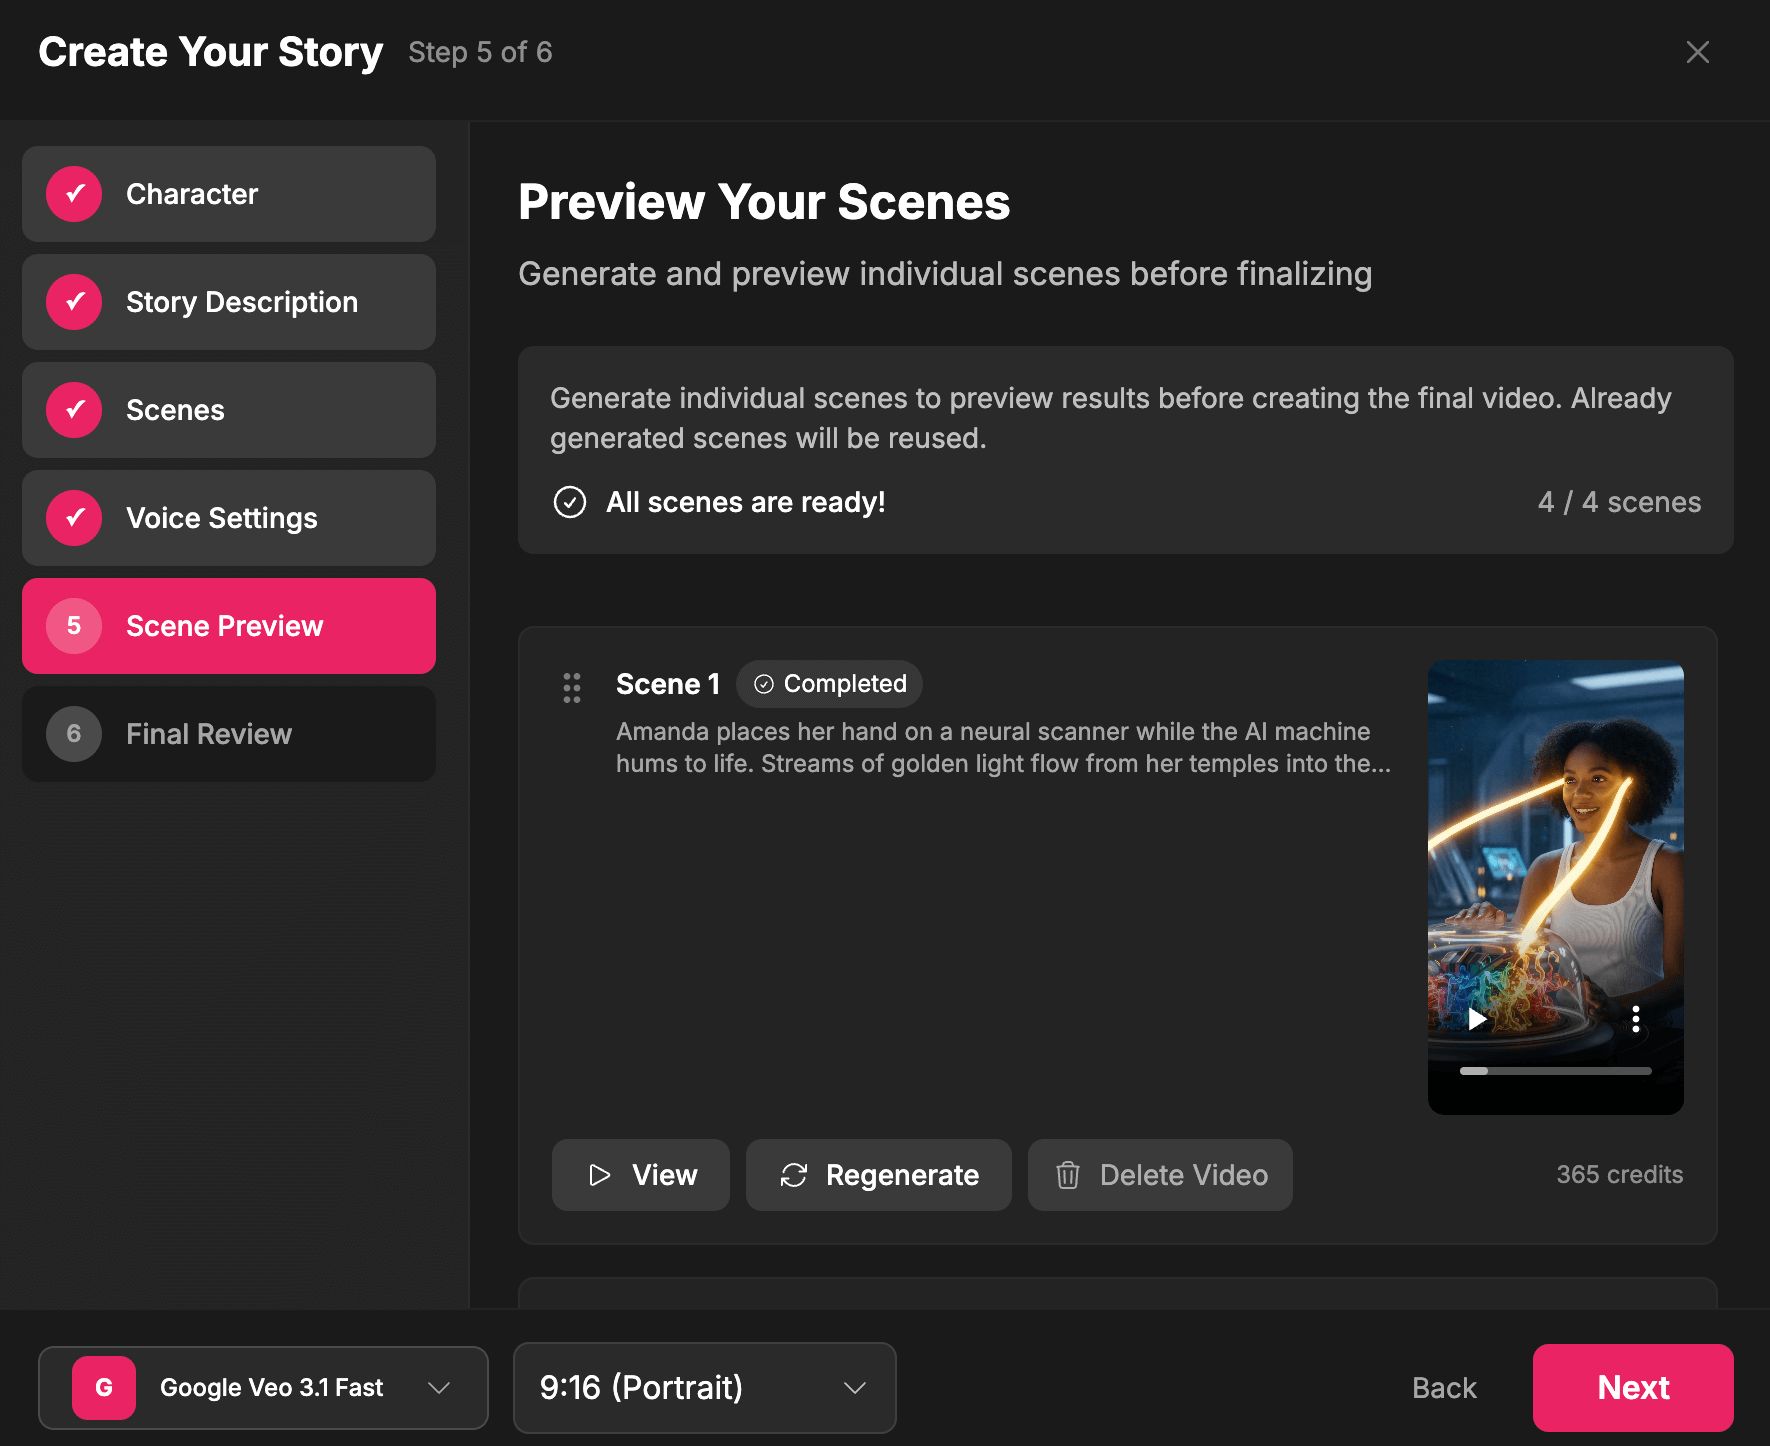This screenshot has height=1446, width=1770.
Task: Switch to Voice Settings step
Action: tap(229, 518)
